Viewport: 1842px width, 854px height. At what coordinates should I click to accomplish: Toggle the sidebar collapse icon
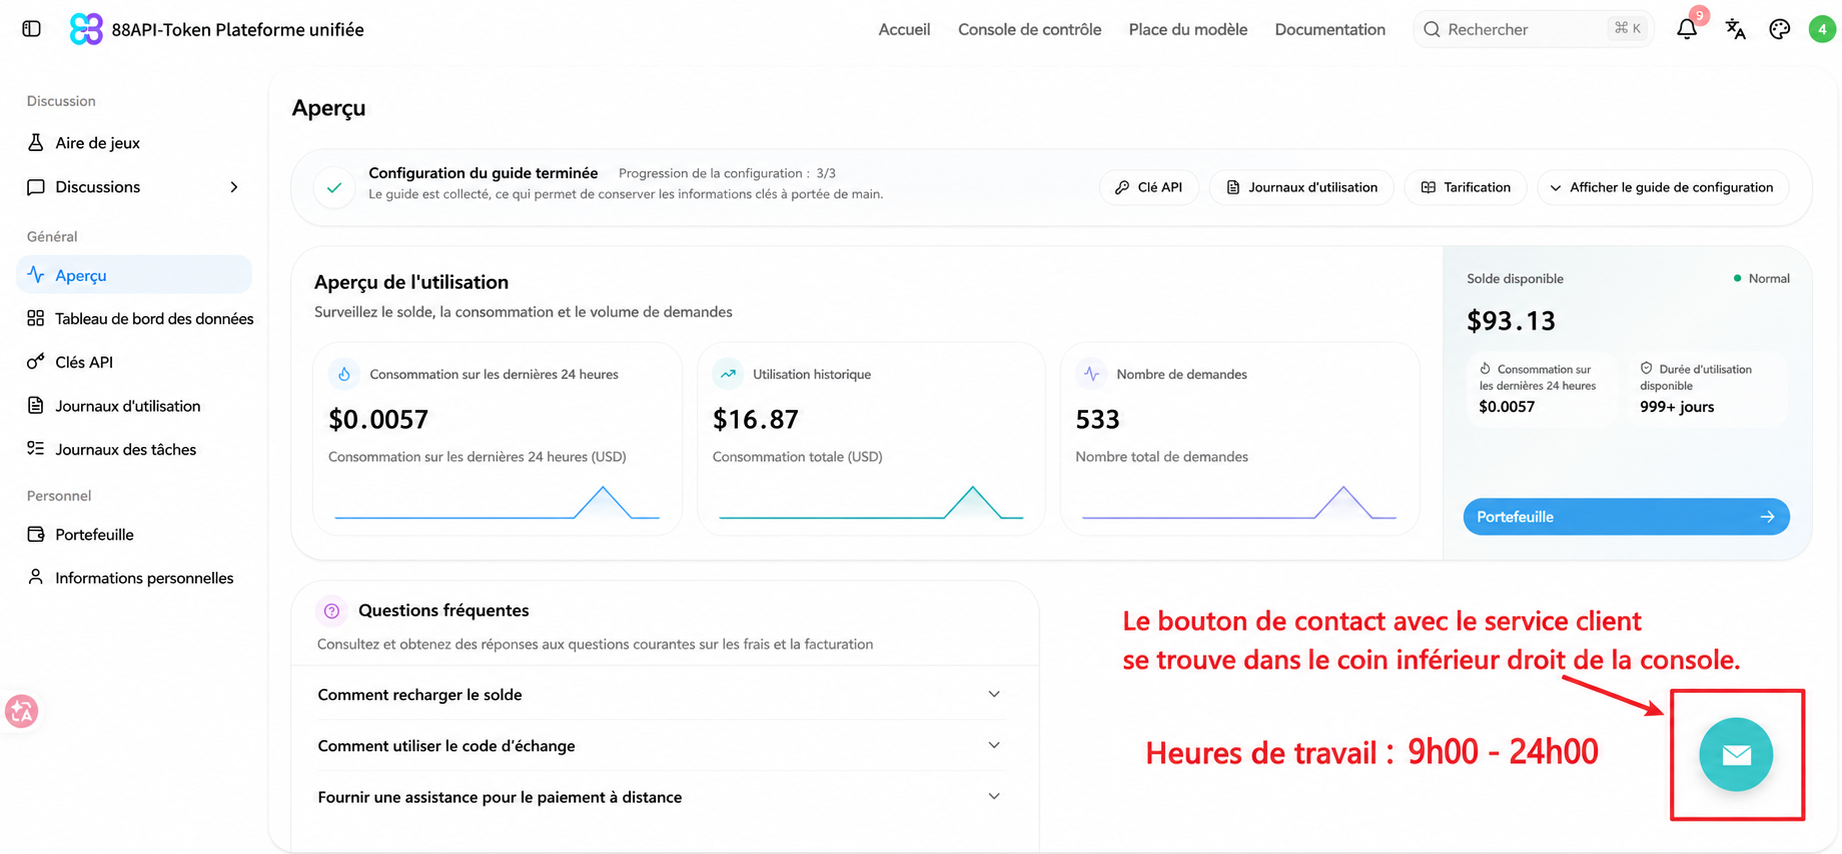(x=32, y=29)
